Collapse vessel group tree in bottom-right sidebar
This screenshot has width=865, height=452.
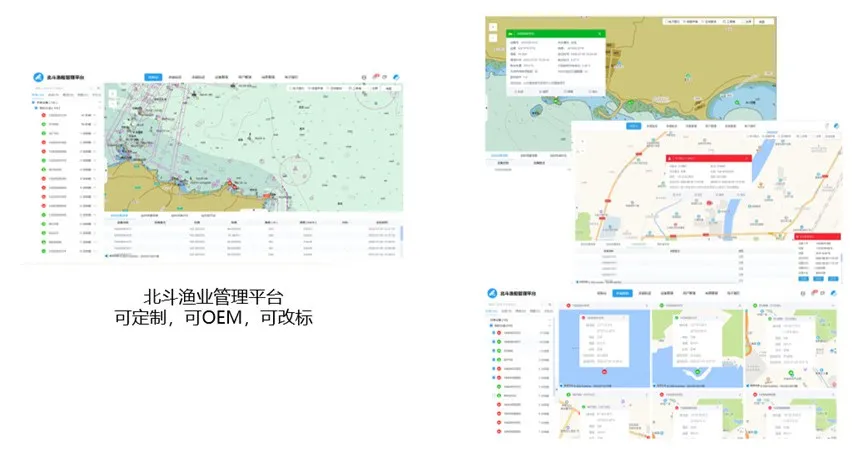coord(491,324)
